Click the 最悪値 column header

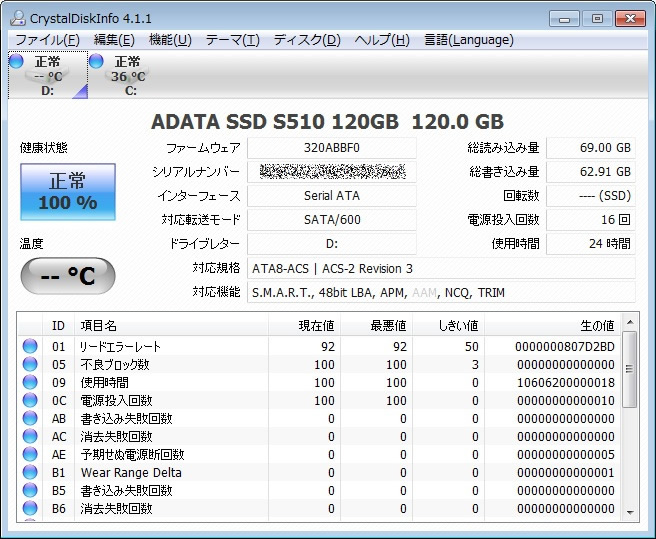pos(377,325)
